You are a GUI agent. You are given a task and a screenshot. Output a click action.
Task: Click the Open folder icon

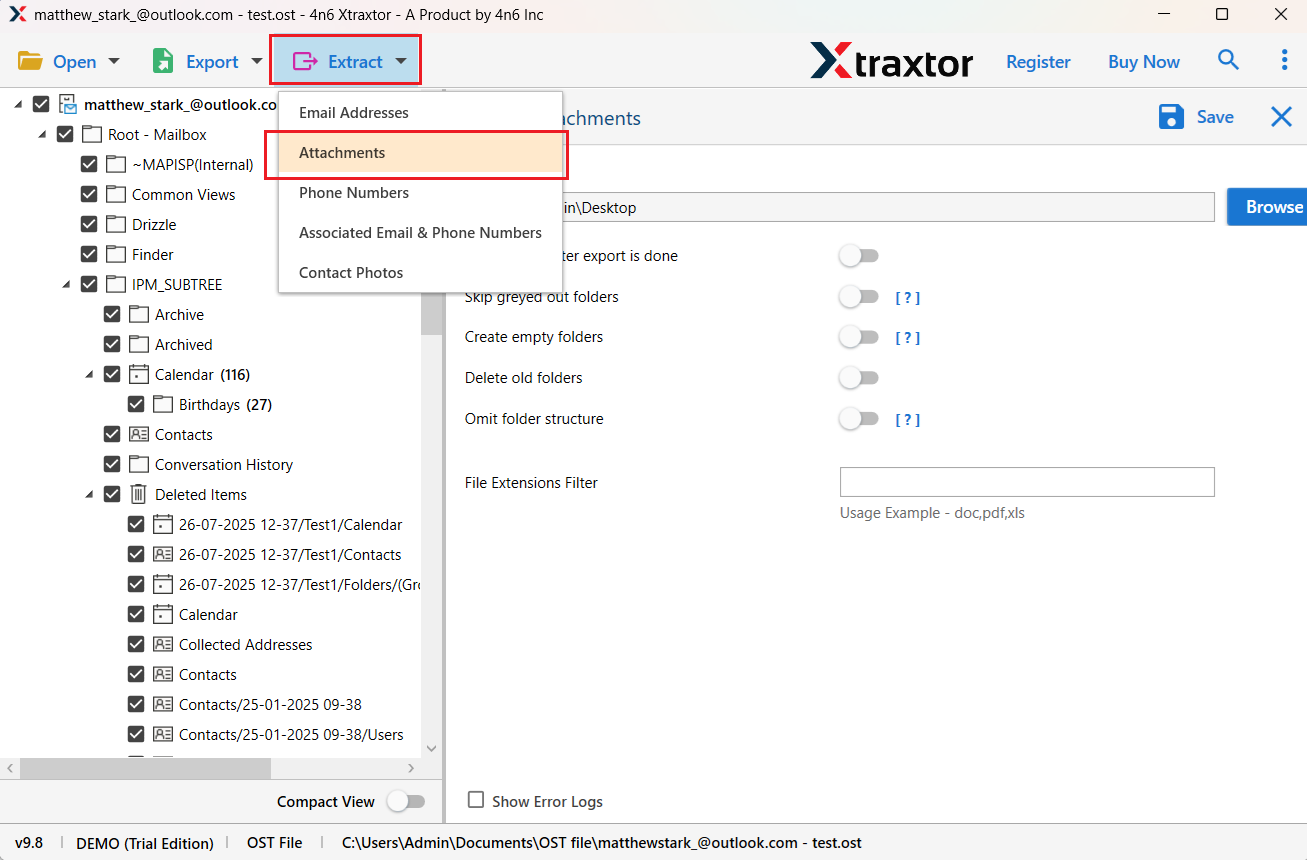click(30, 62)
